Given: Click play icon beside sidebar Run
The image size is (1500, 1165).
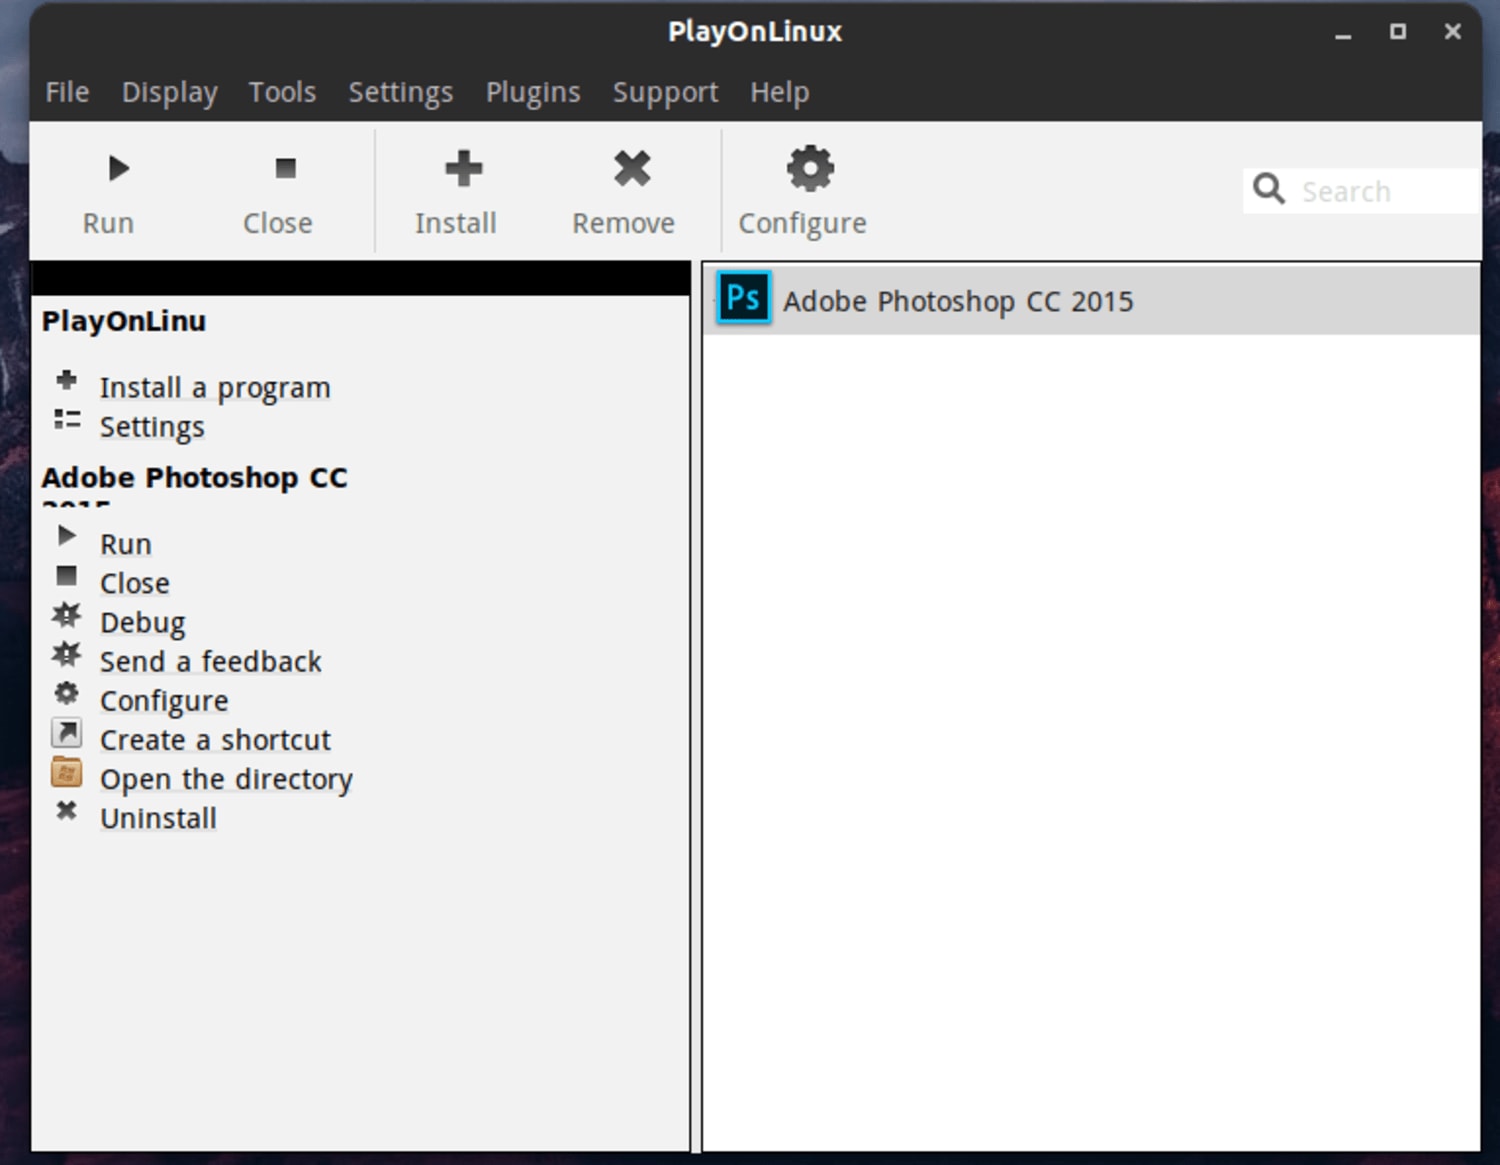Looking at the screenshot, I should point(67,536).
